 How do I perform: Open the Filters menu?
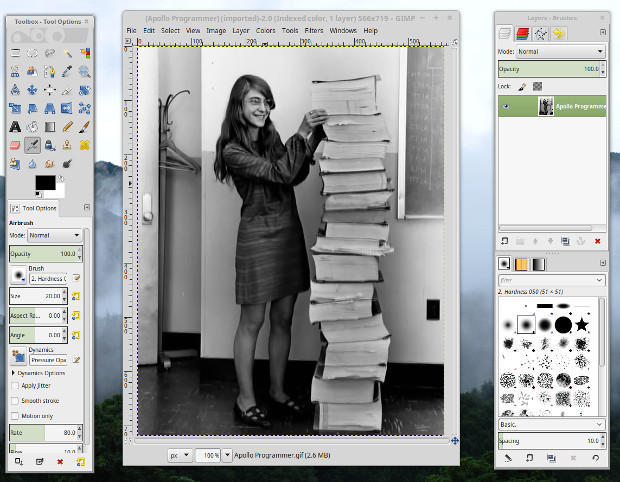click(x=312, y=31)
